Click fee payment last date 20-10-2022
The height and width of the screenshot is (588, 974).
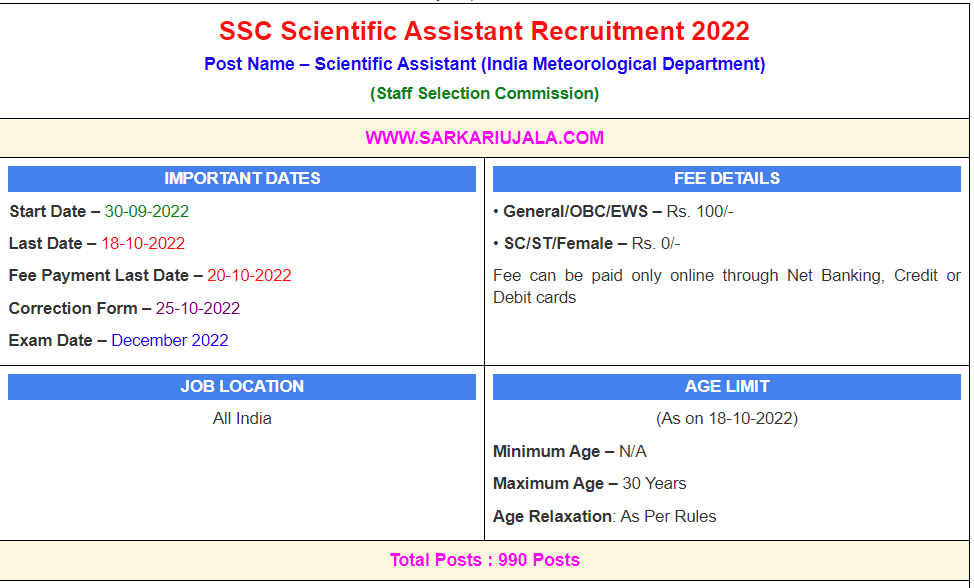point(249,275)
